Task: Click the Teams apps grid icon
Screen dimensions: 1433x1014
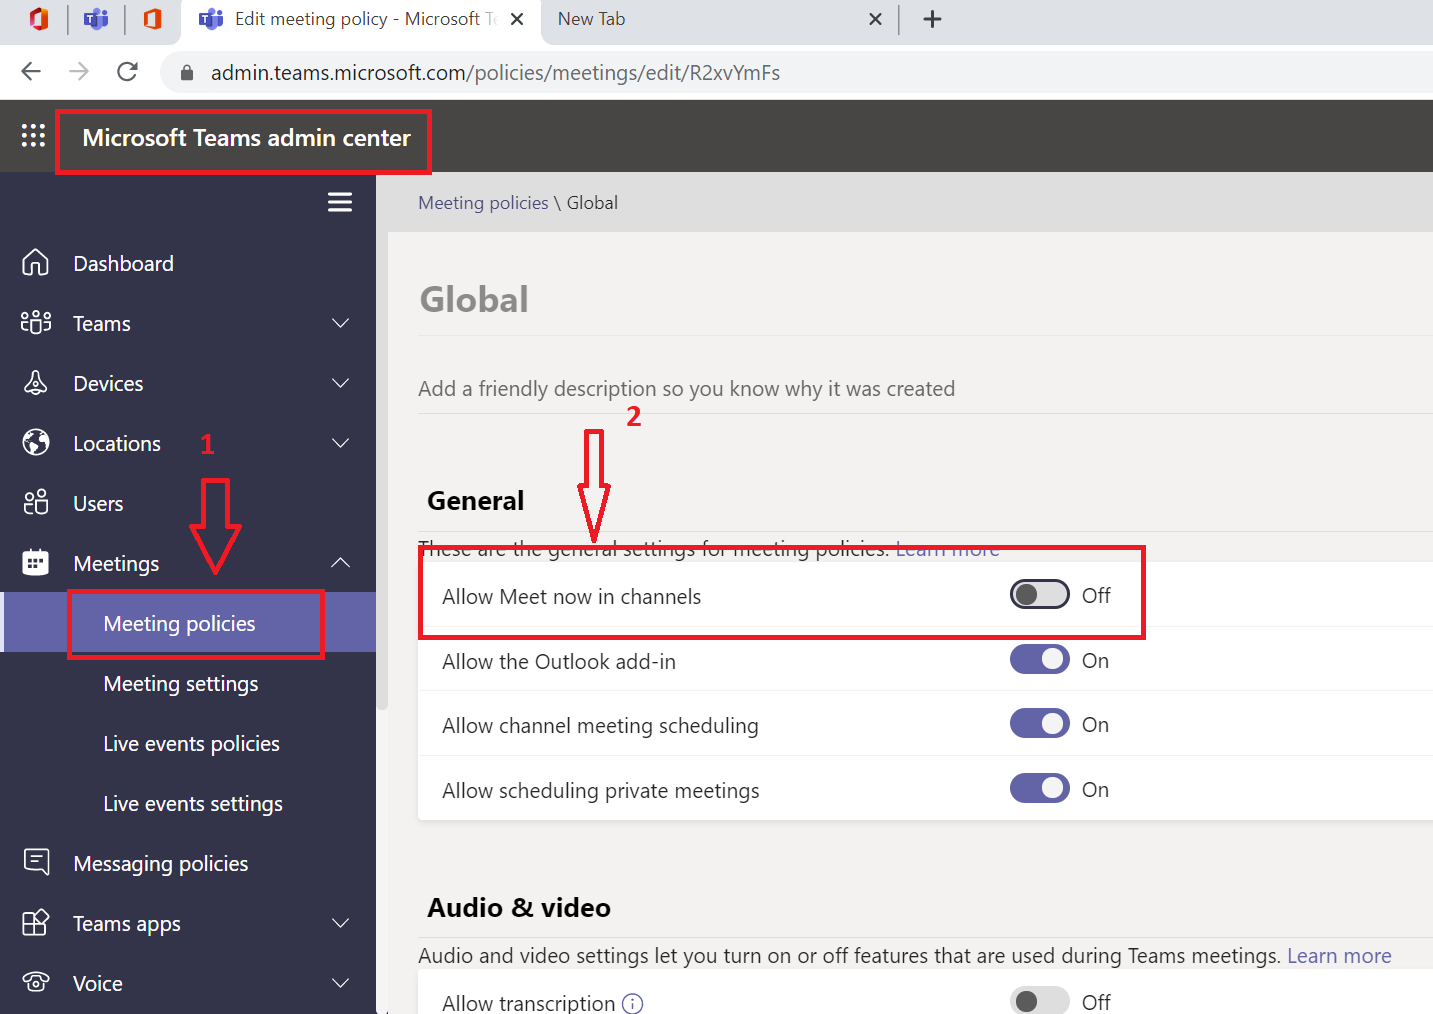Action: pyautogui.click(x=36, y=923)
